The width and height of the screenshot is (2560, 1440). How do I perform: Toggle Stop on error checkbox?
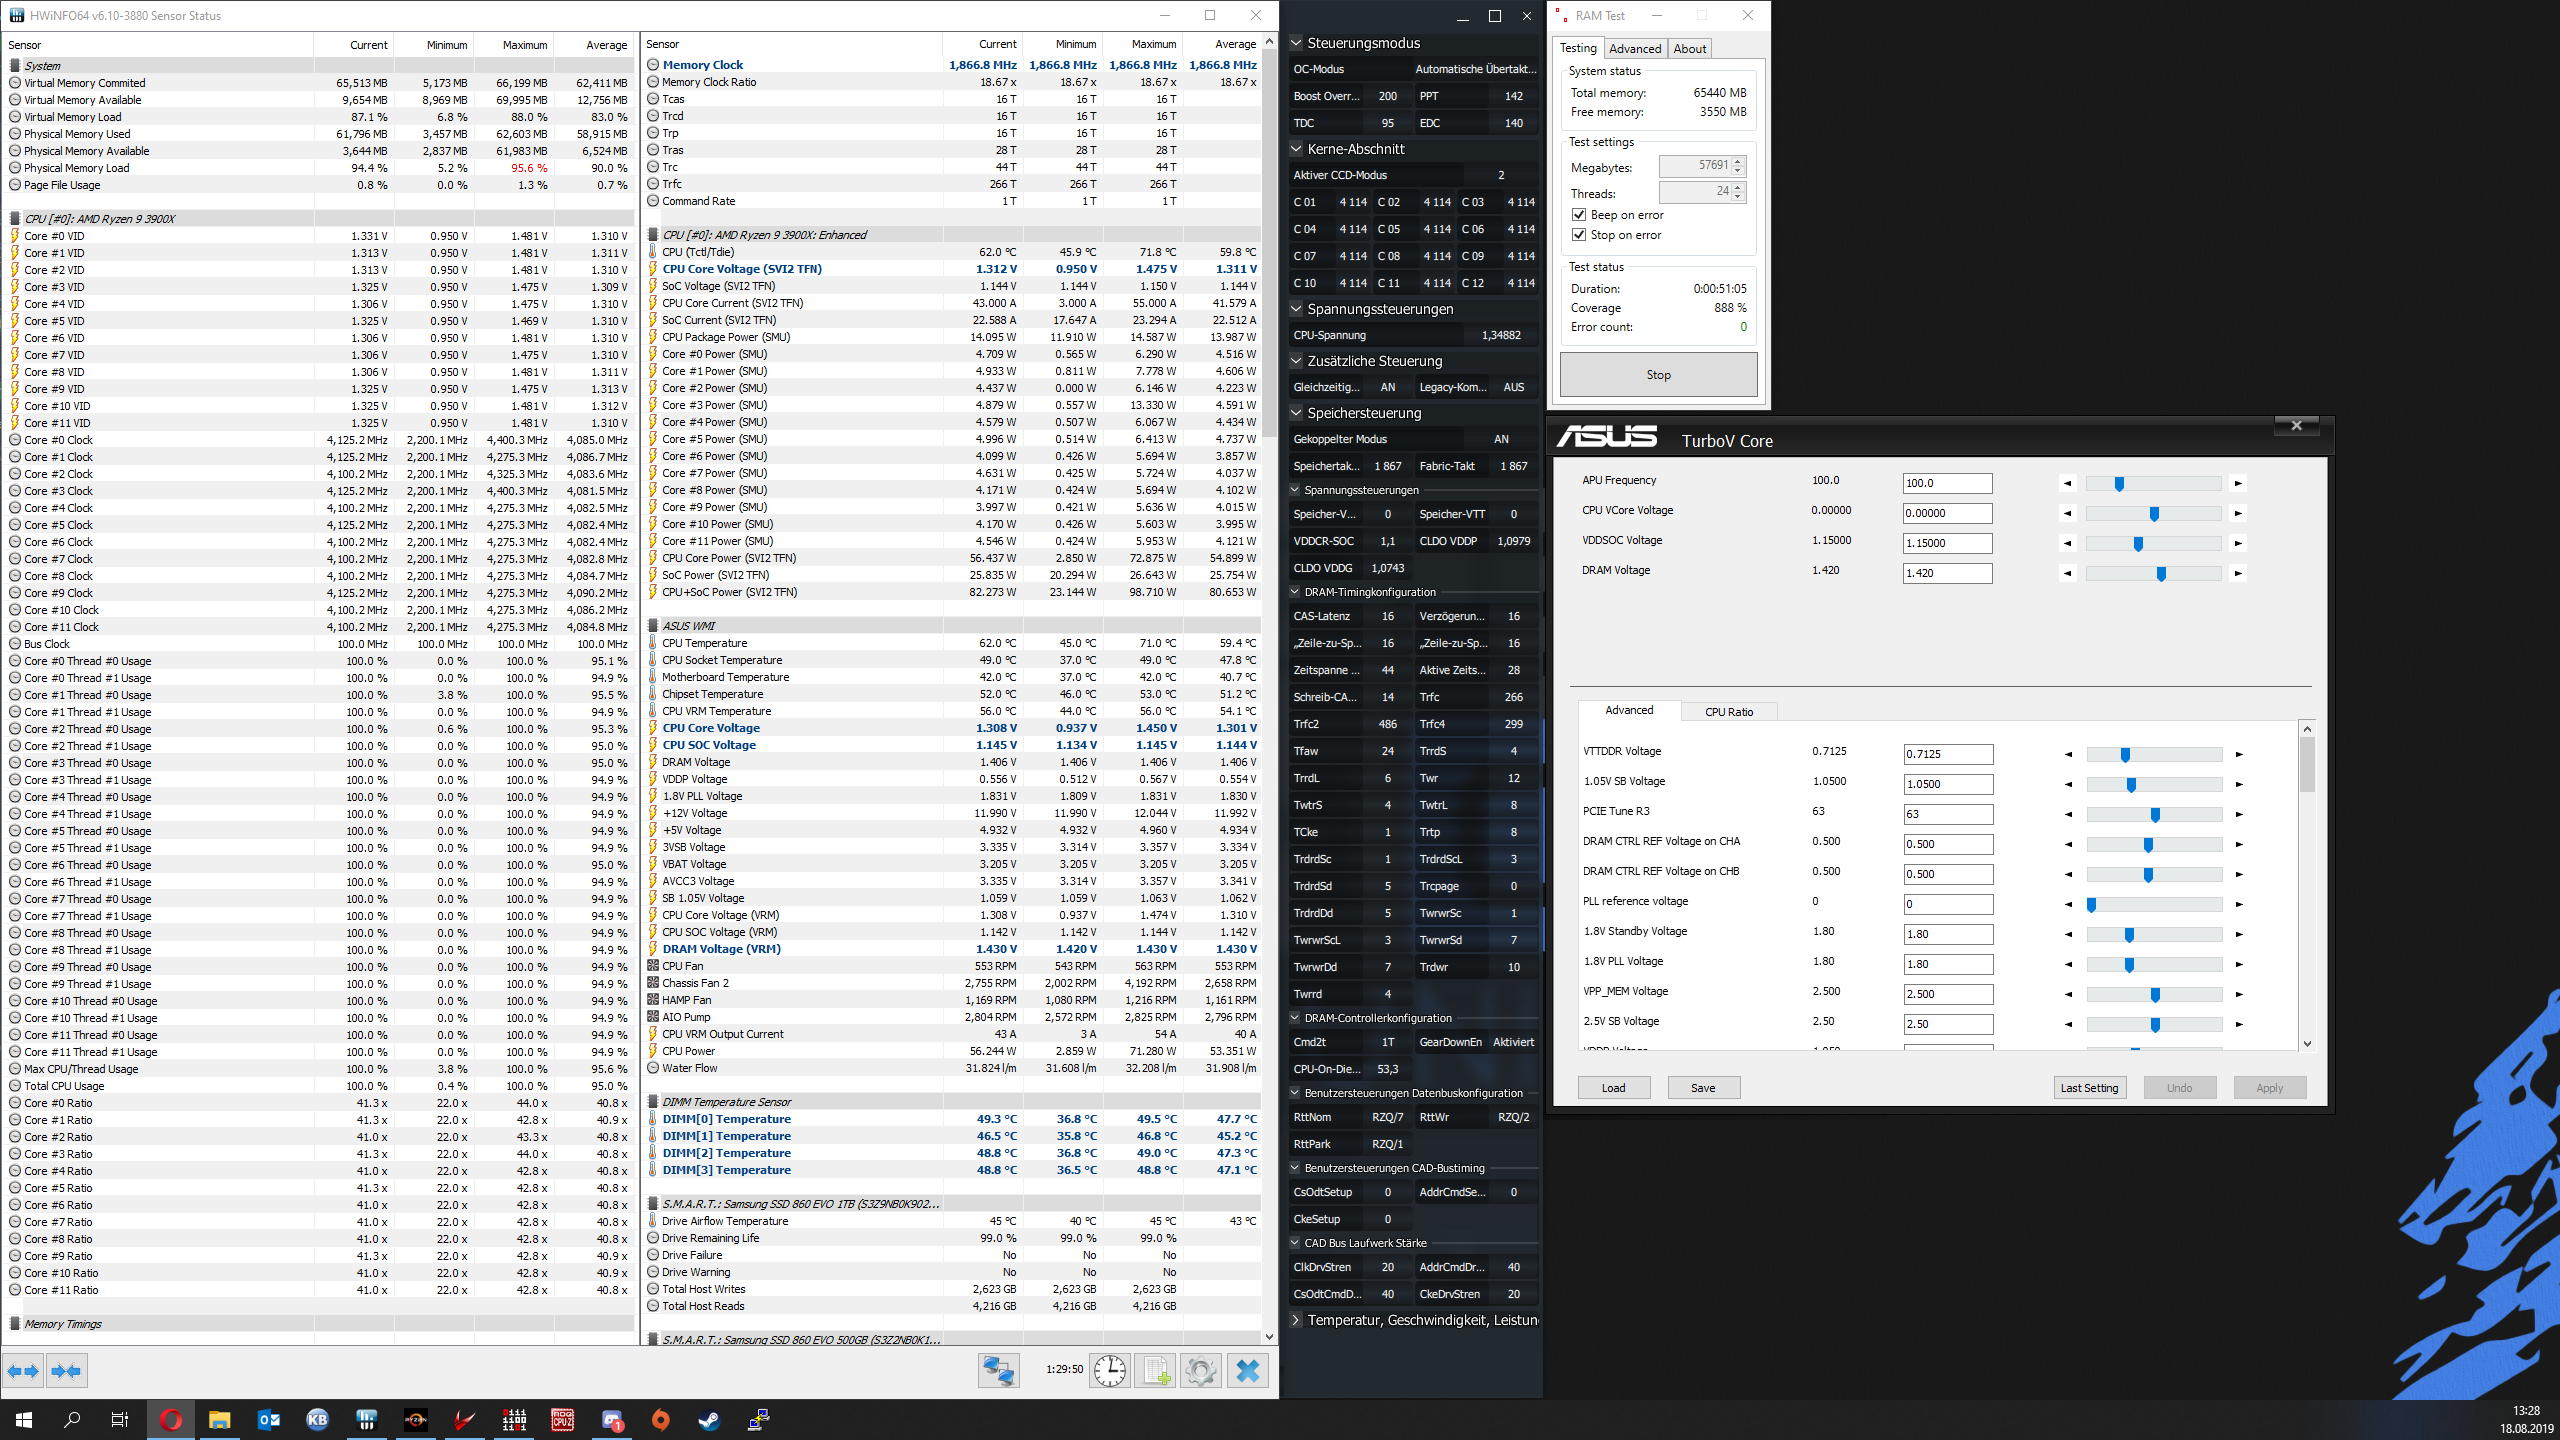click(1579, 235)
